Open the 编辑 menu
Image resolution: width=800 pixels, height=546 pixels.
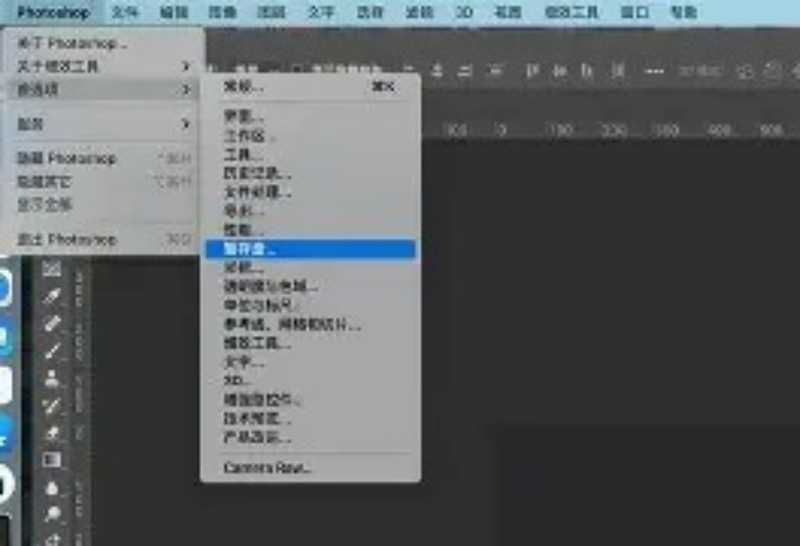(x=174, y=12)
